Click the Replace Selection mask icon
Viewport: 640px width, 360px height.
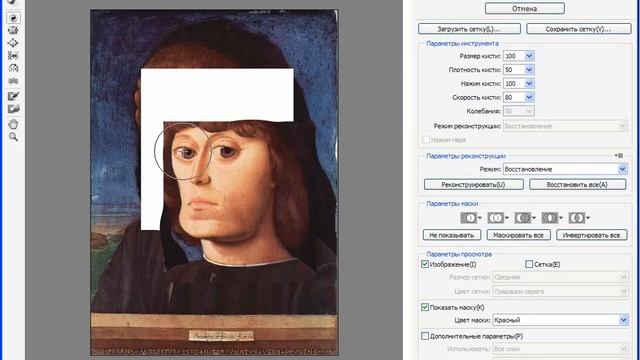(471, 218)
